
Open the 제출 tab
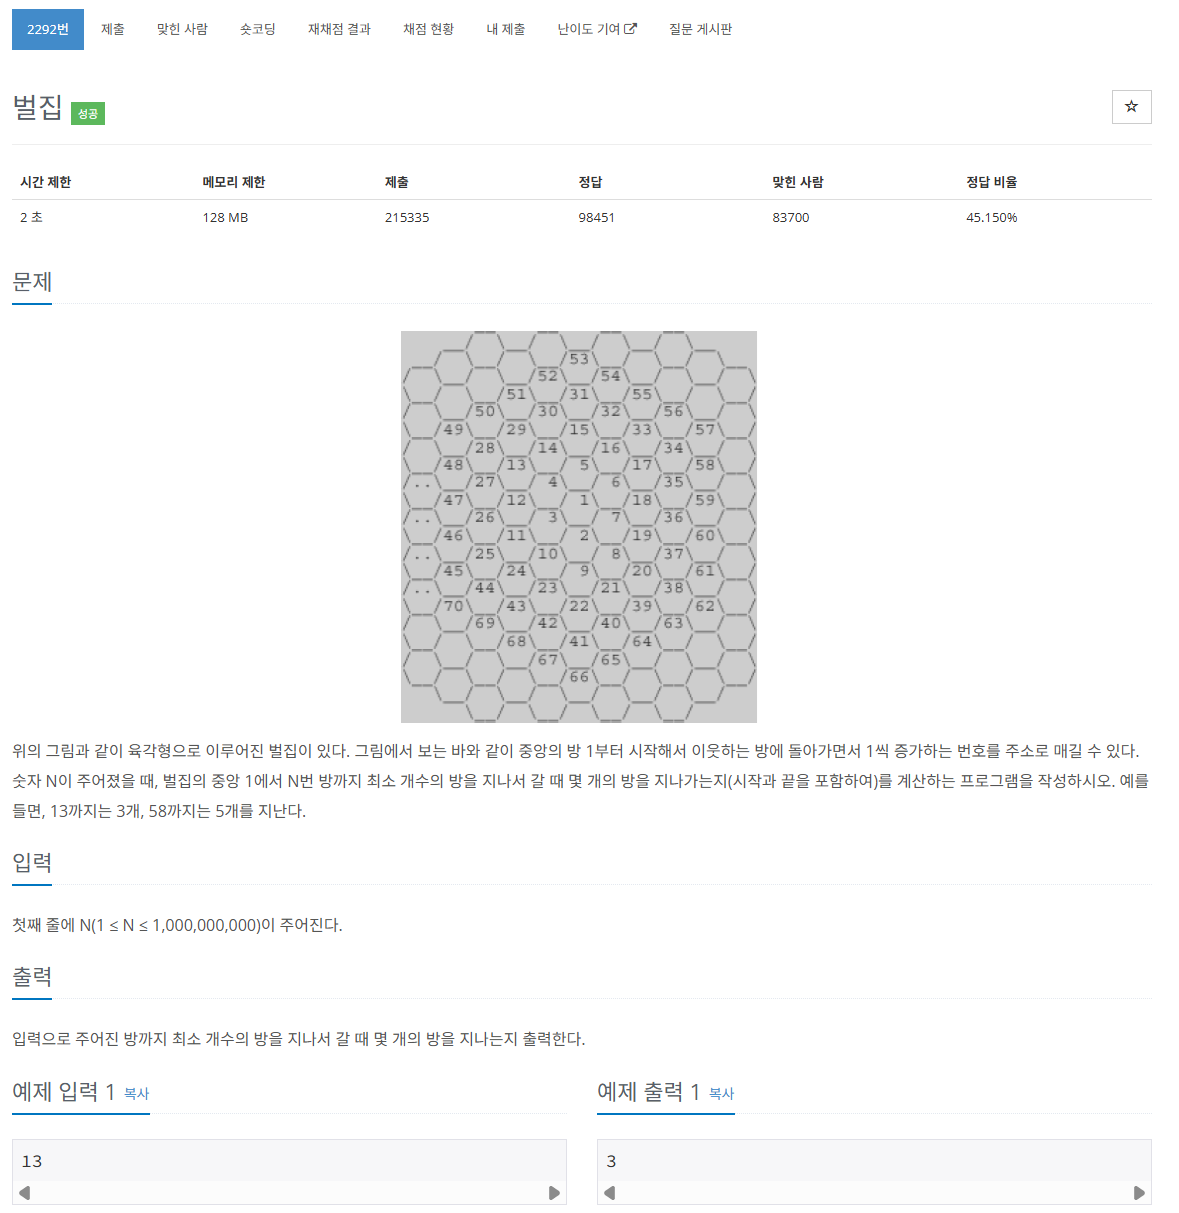[x=113, y=29]
